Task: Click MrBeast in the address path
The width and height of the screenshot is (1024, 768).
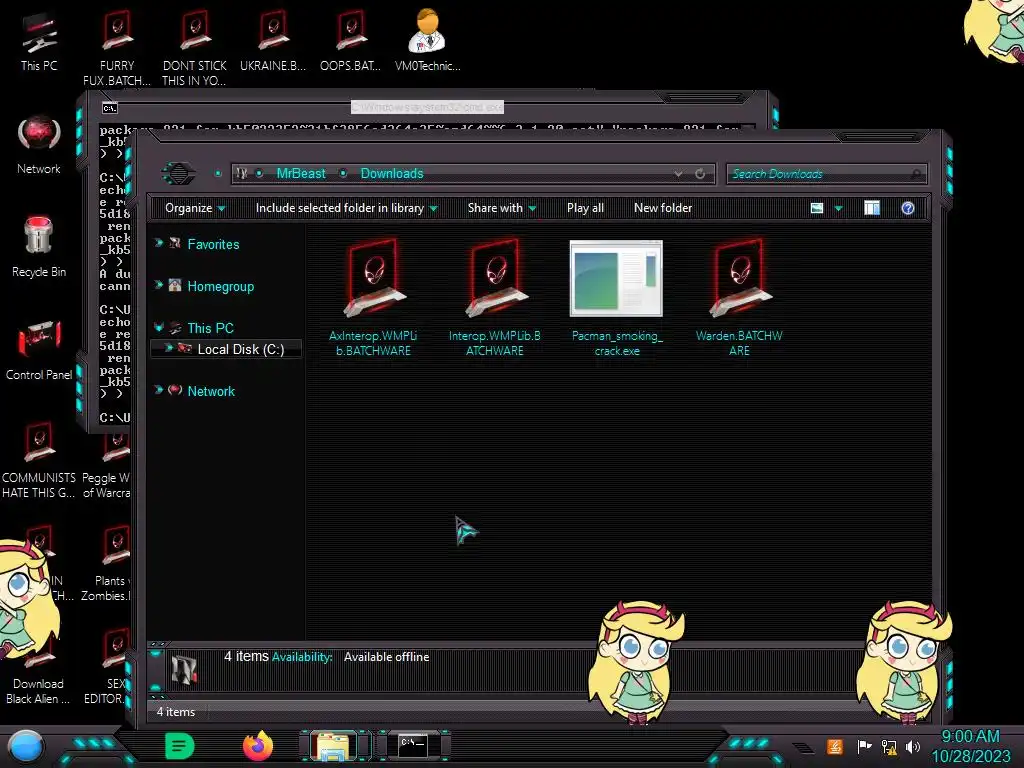Action: pos(301,173)
